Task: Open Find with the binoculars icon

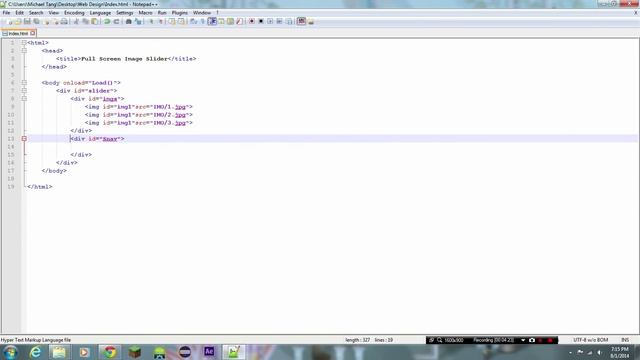Action: pos(128,21)
